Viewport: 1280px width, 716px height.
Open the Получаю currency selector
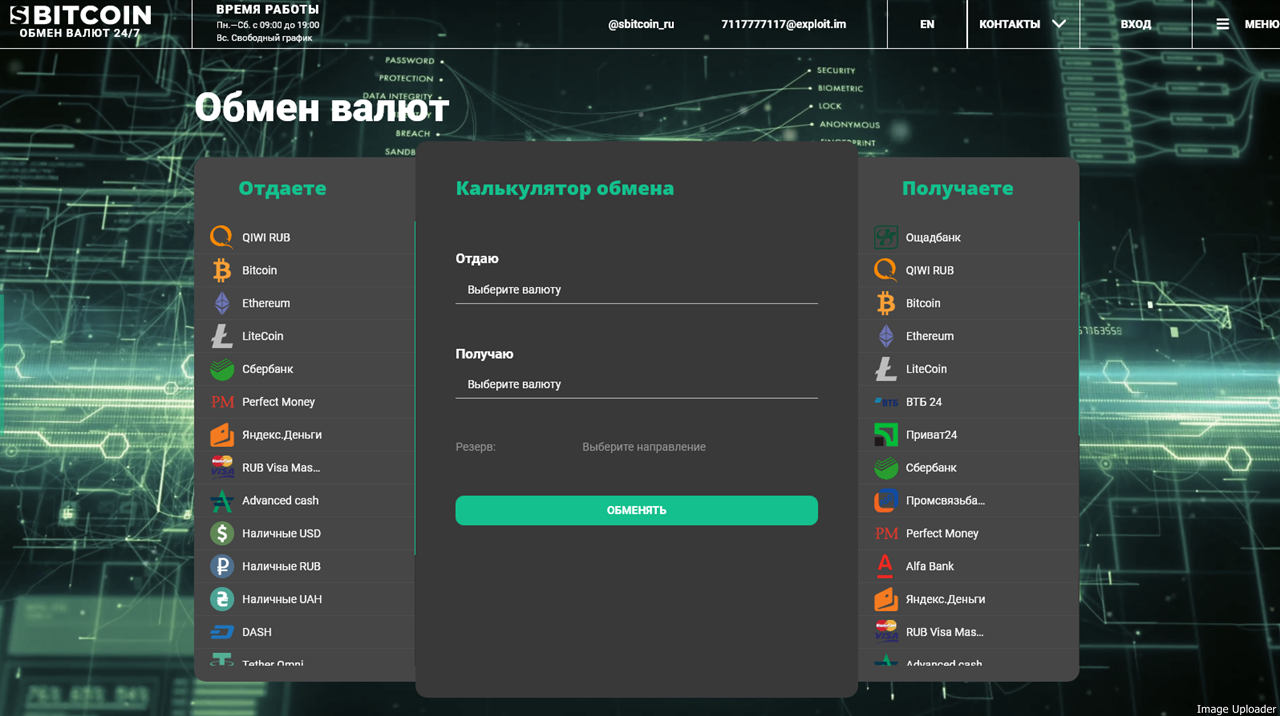click(x=636, y=385)
